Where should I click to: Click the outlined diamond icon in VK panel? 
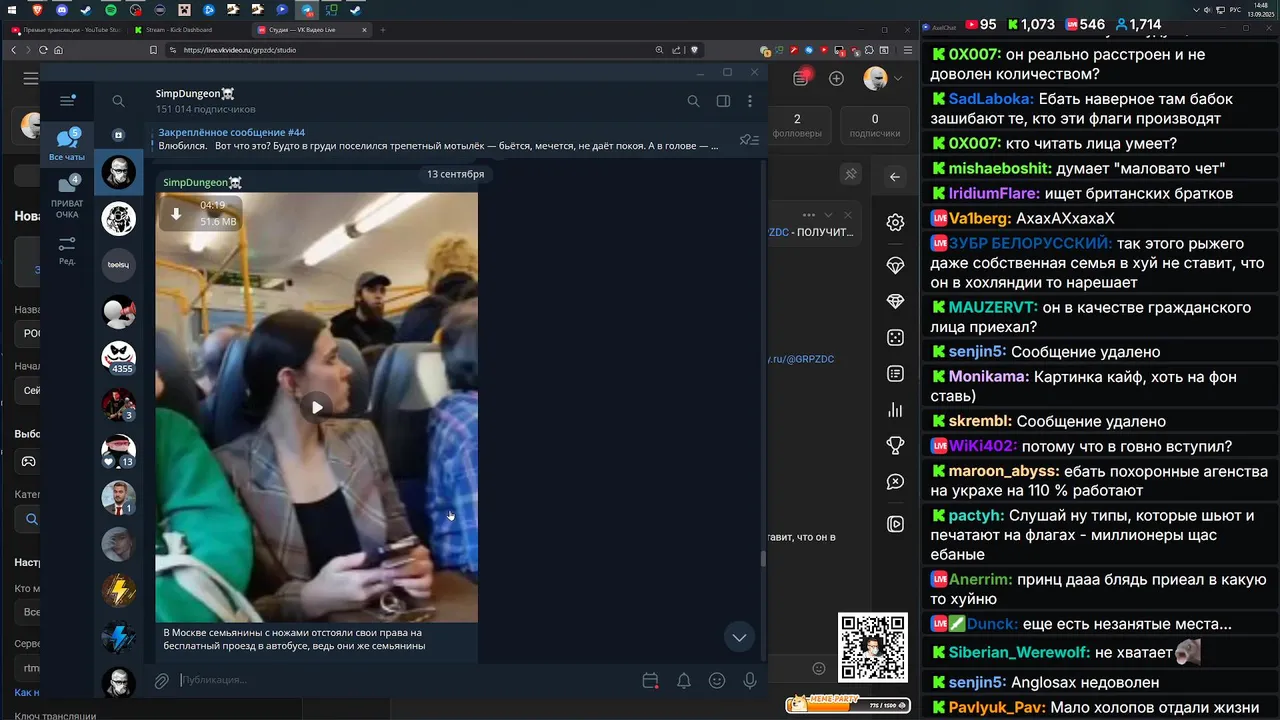coord(895,265)
